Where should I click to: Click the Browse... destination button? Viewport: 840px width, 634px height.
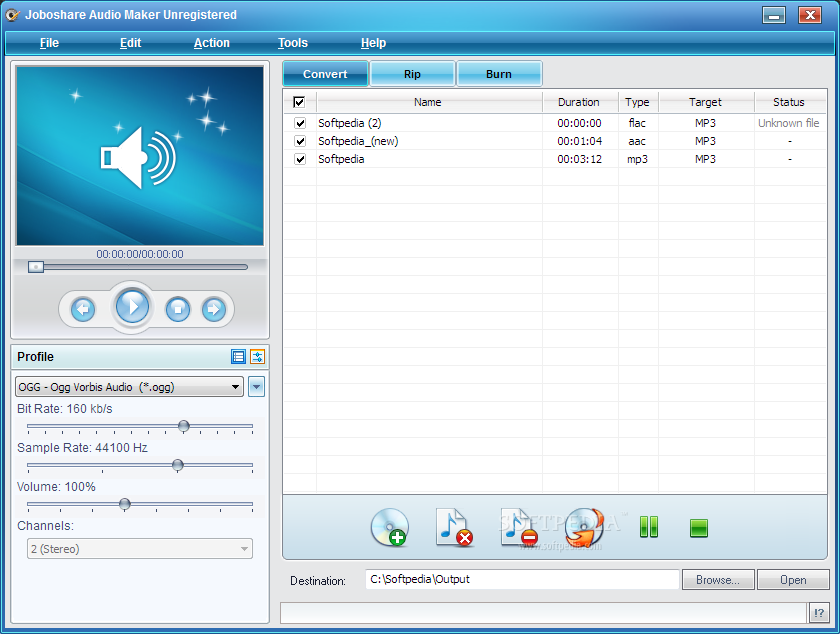(x=718, y=580)
